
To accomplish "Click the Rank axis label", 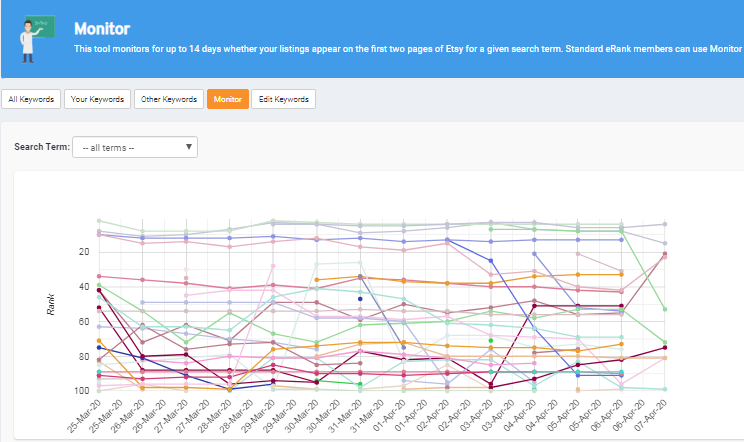I will 51,304.
